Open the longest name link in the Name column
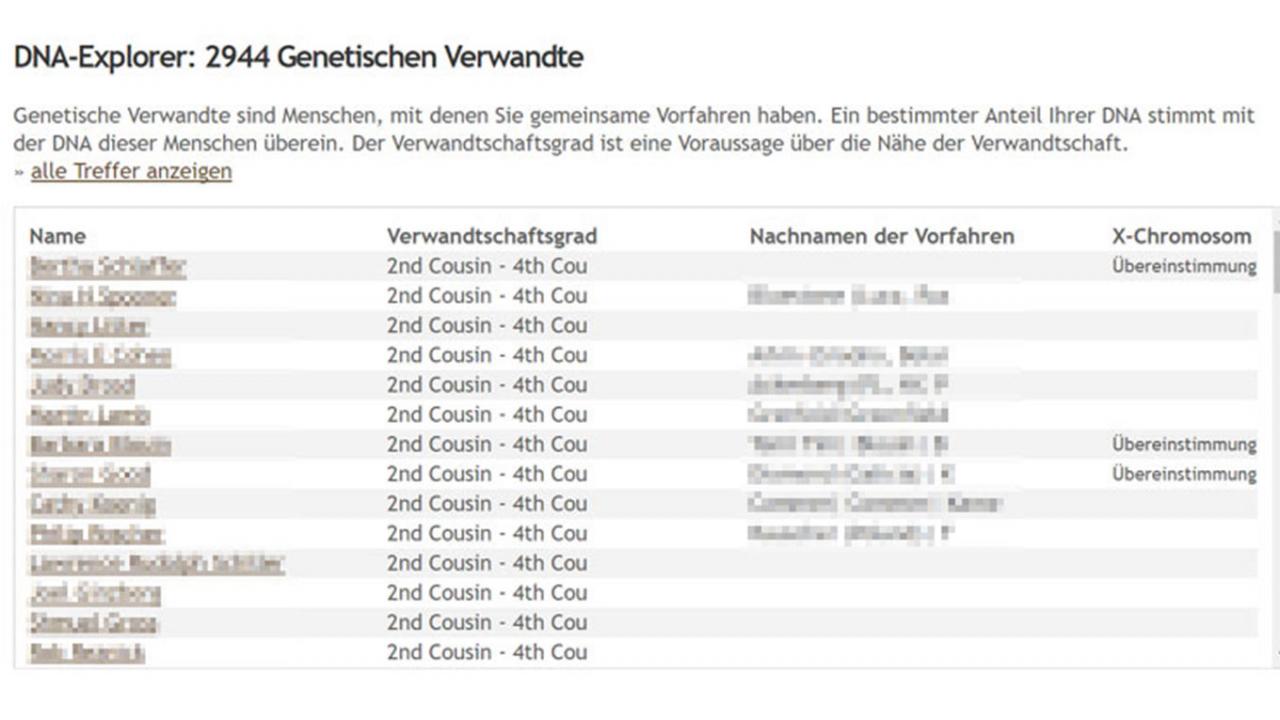 (x=157, y=563)
